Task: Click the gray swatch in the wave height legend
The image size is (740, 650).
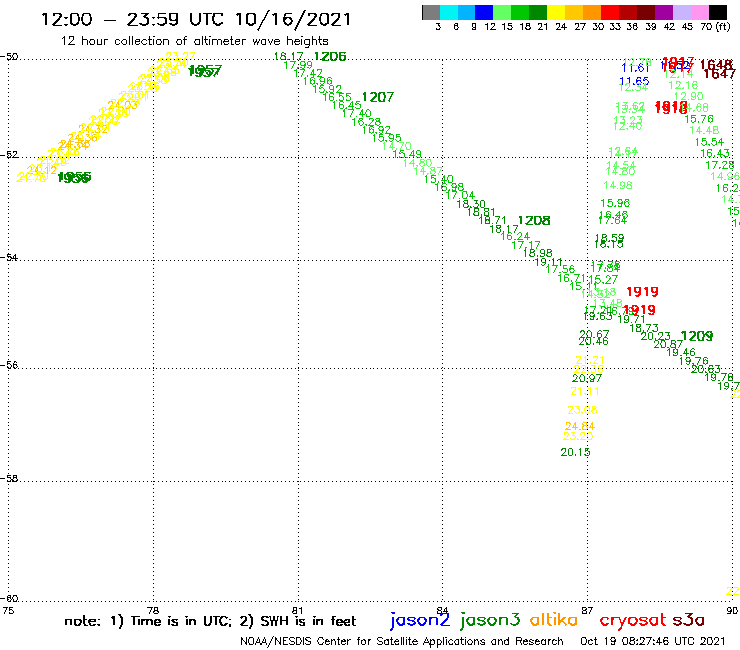Action: tap(431, 12)
